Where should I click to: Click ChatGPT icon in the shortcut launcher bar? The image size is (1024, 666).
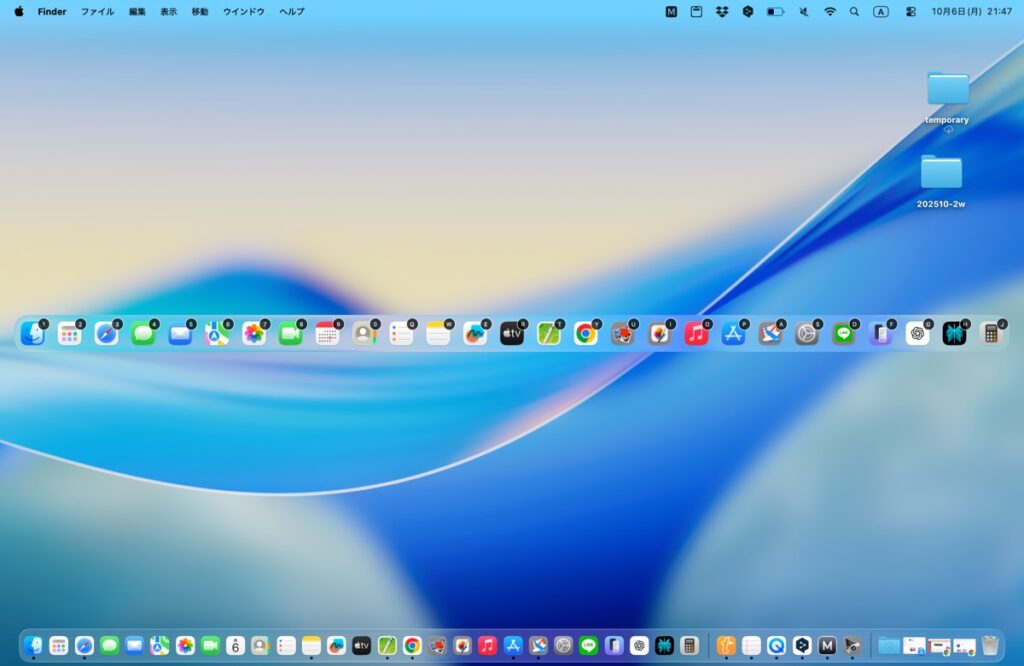[917, 334]
